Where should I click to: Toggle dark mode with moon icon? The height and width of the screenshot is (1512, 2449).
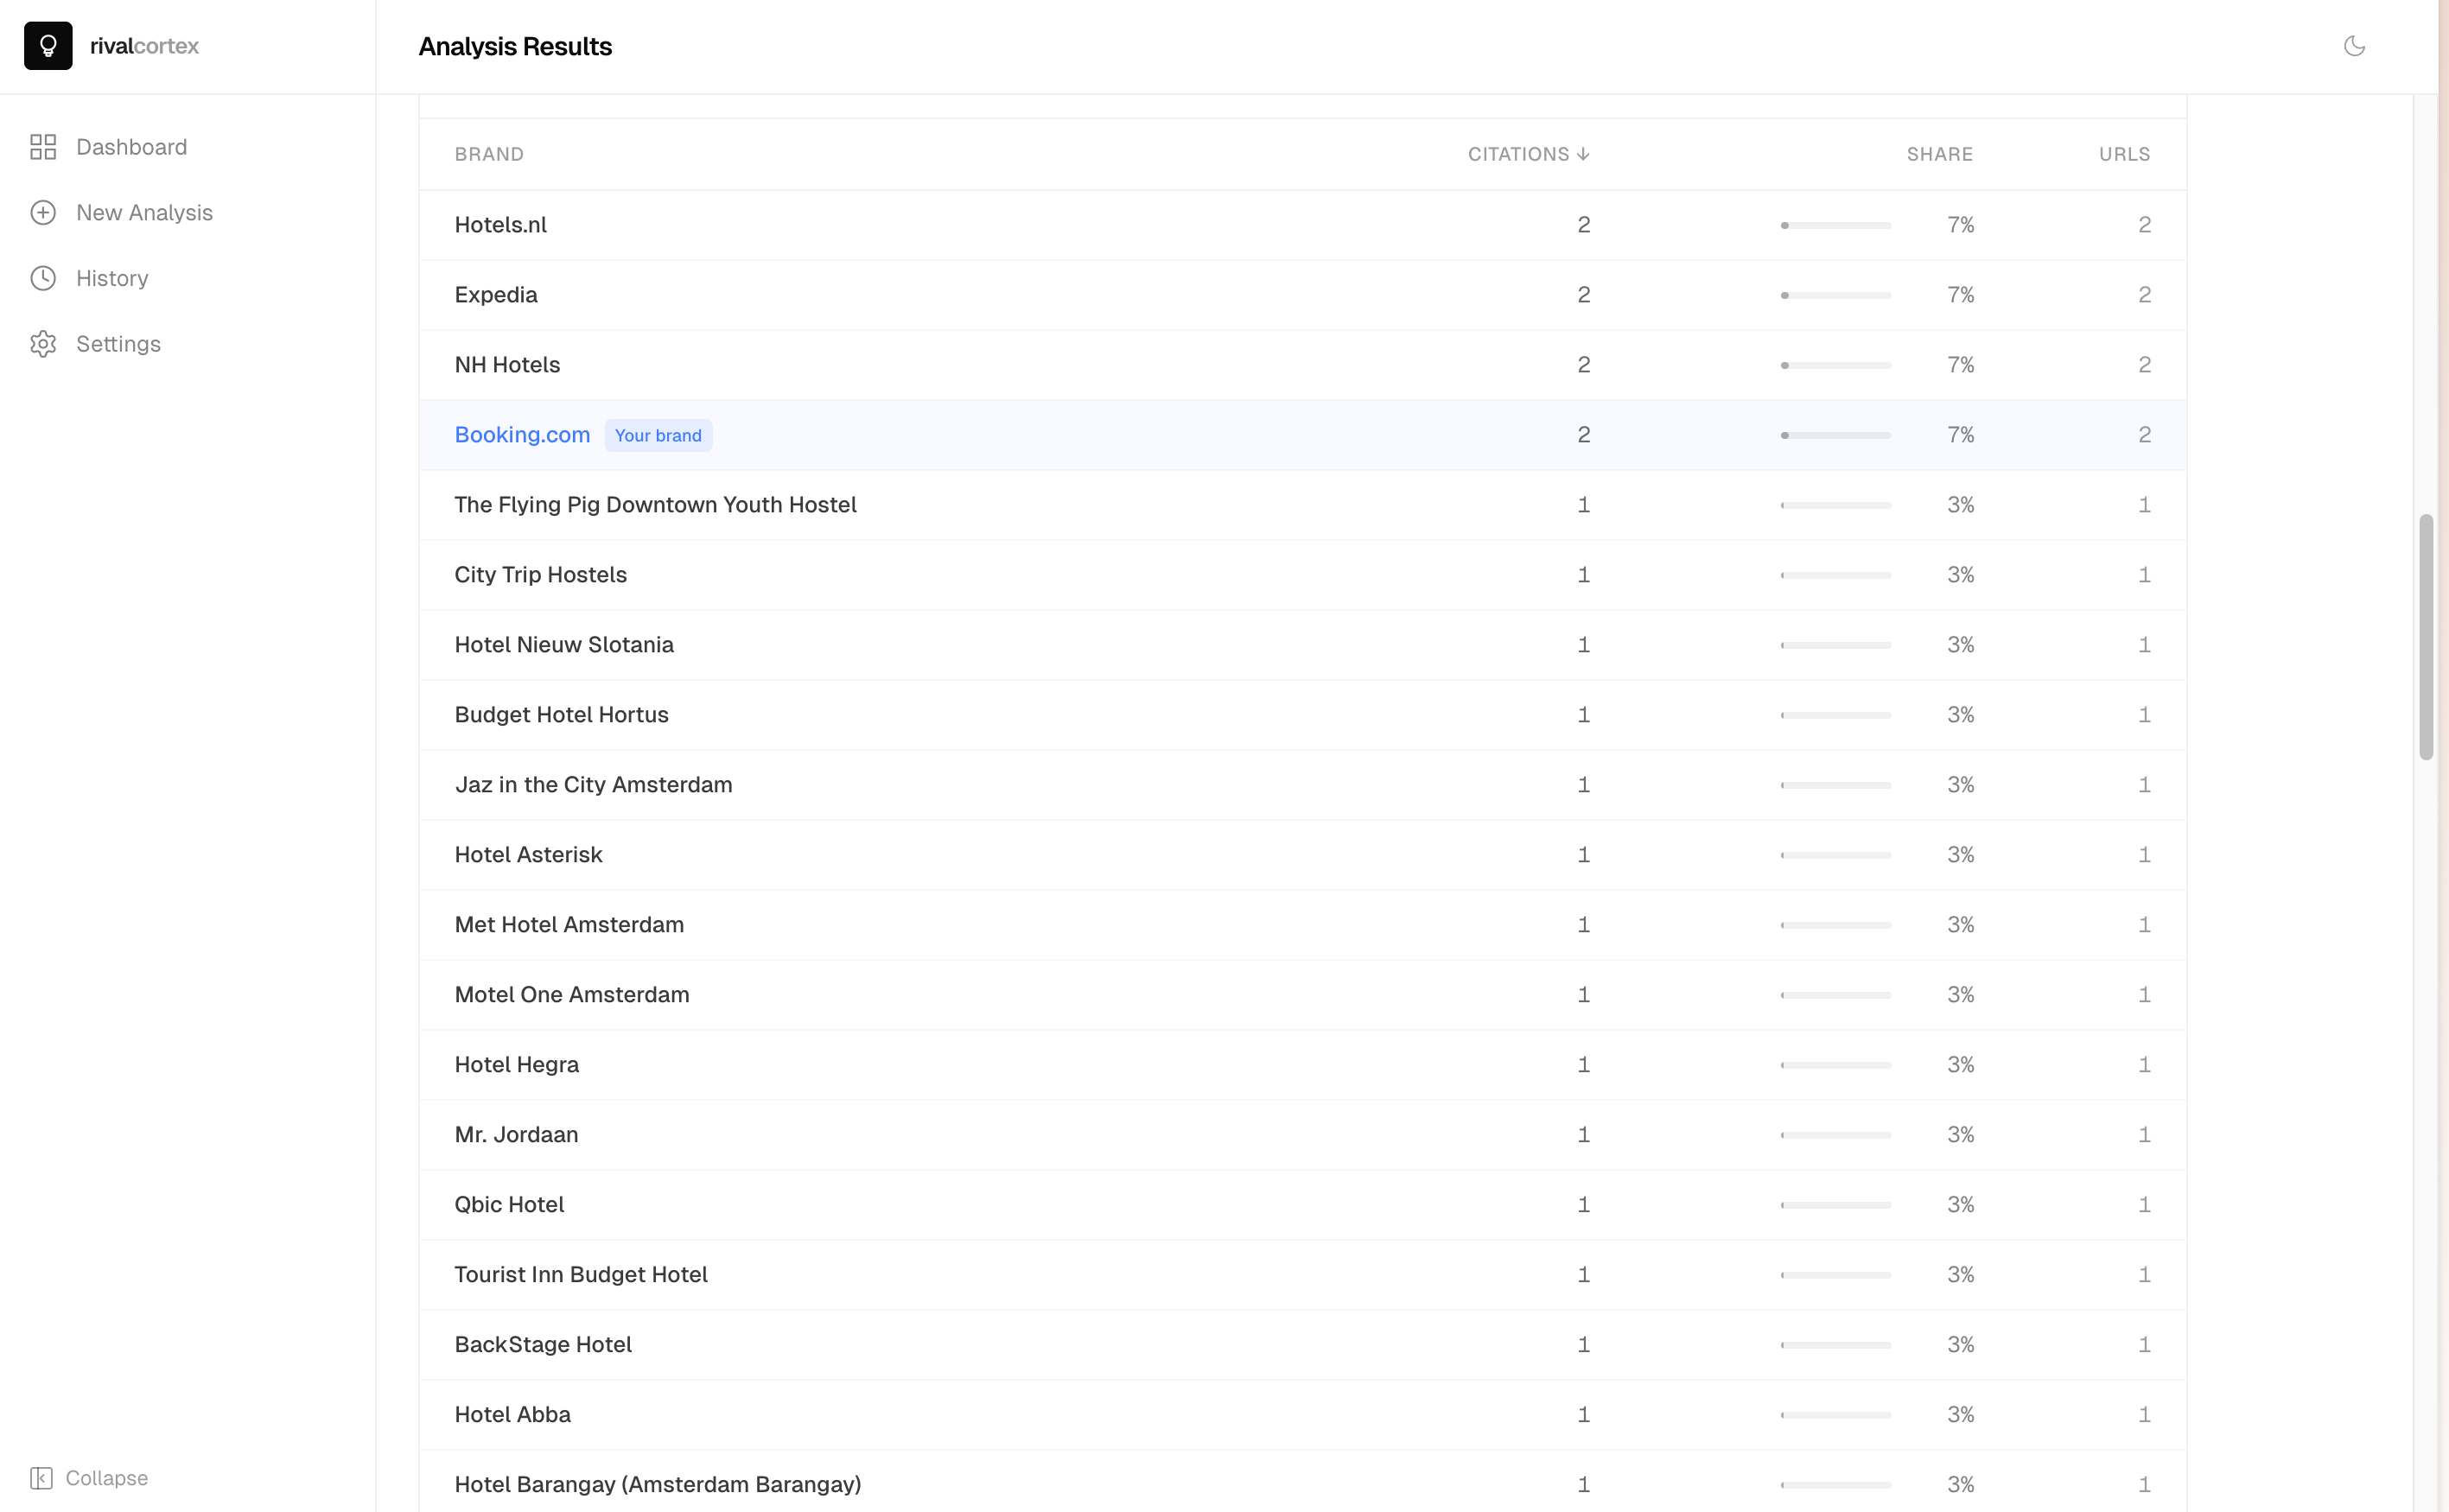(x=2354, y=46)
